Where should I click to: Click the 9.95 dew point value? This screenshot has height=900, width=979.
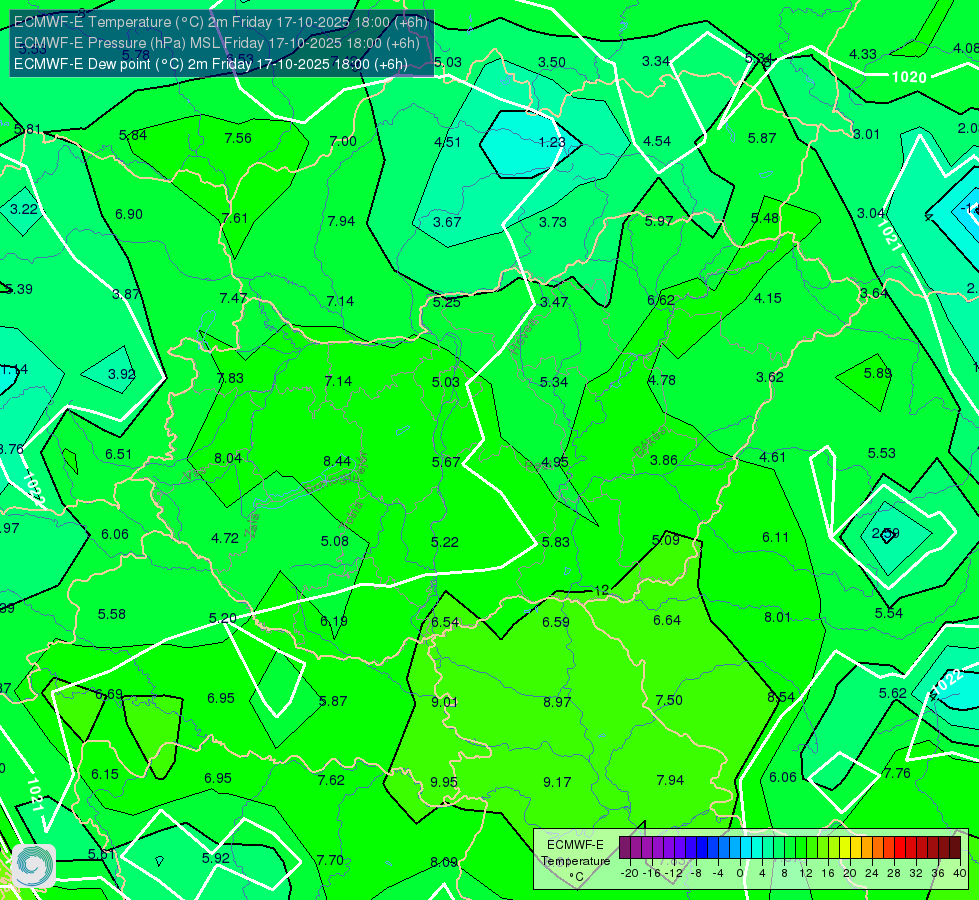[x=444, y=782]
